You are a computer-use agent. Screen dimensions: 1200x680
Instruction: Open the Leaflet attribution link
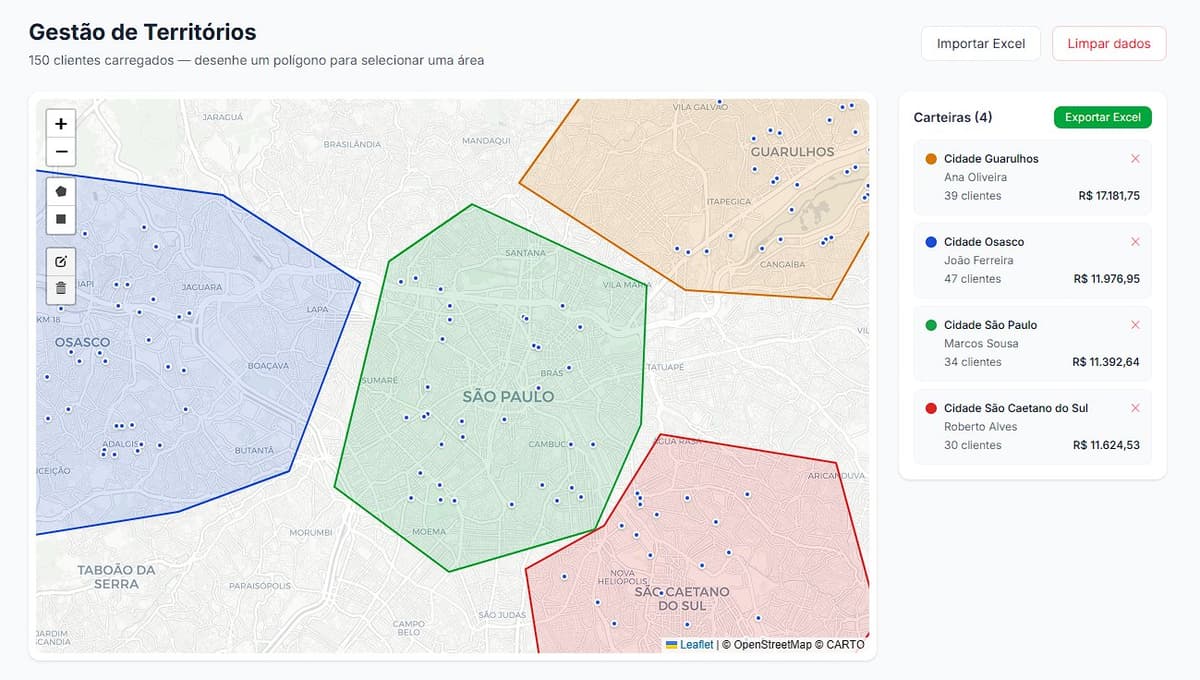[696, 645]
